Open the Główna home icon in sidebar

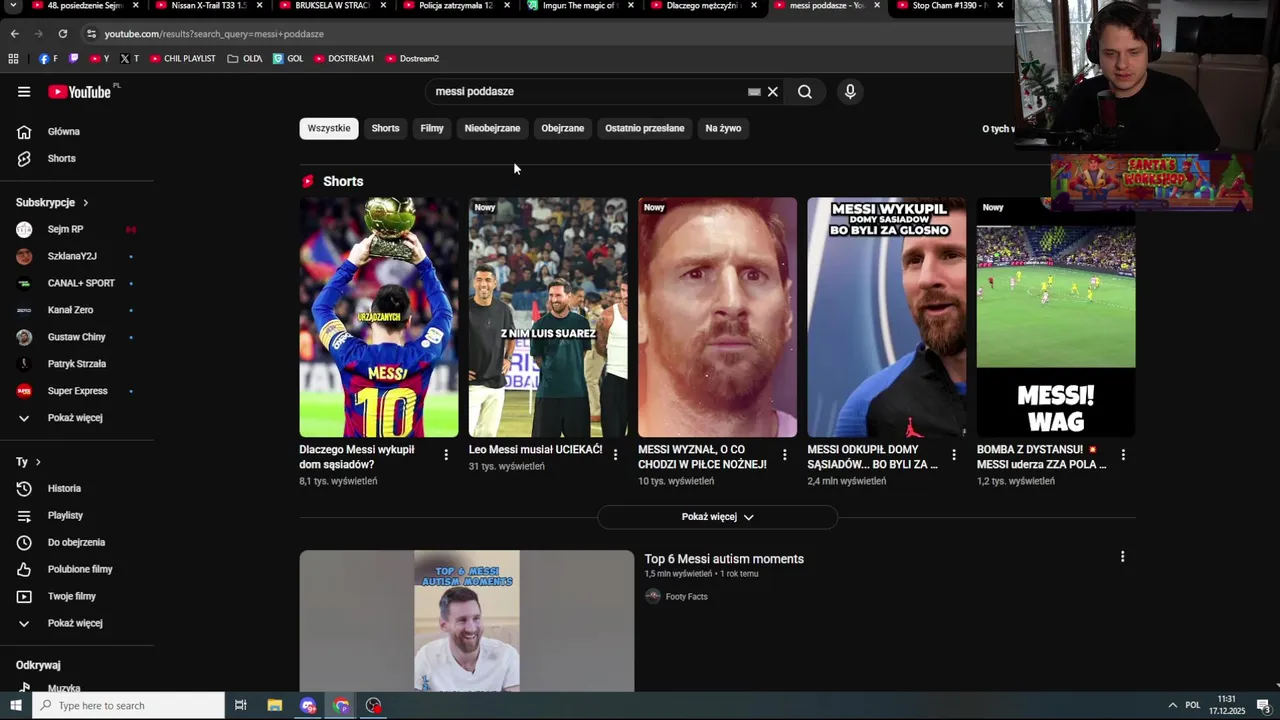click(x=24, y=132)
